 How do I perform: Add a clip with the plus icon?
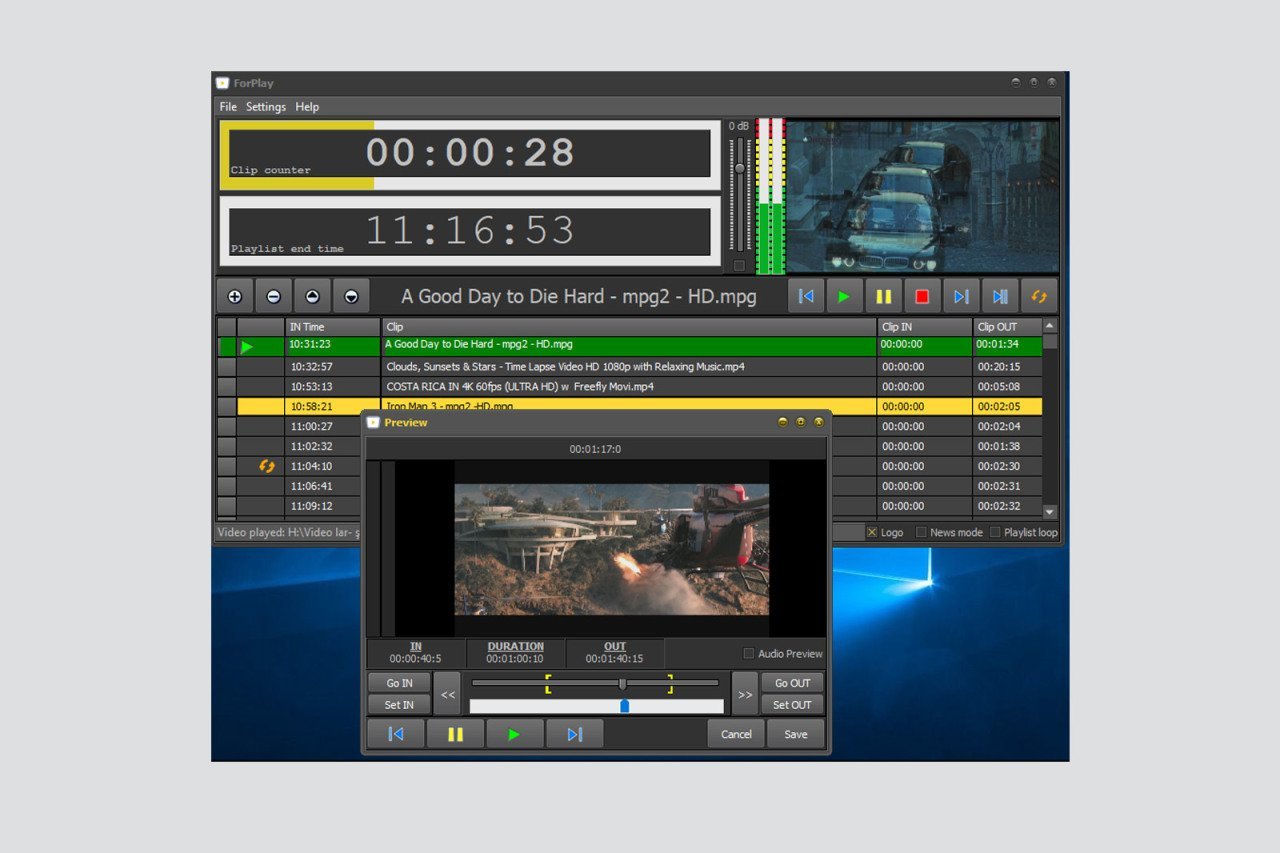point(235,297)
